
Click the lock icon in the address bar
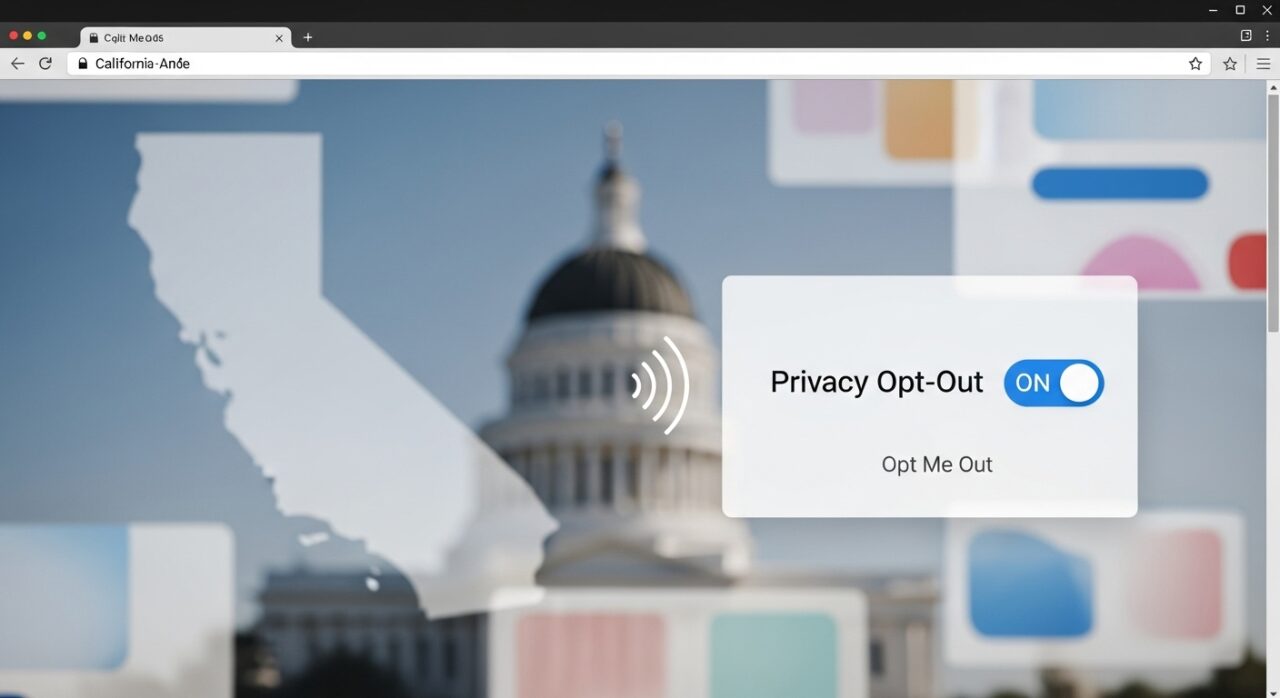(x=83, y=63)
